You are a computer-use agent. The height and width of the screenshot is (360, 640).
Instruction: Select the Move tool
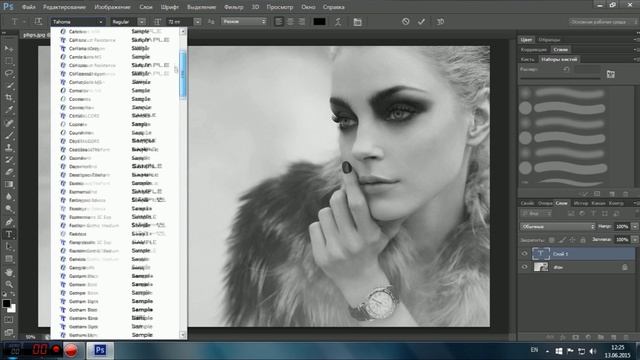[9, 49]
